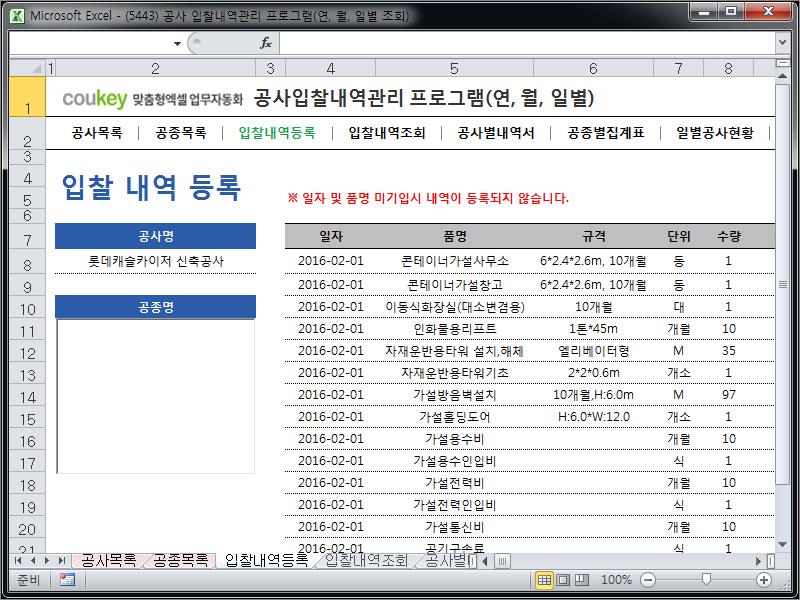800x600 pixels.
Task: Click quantity cell 97
Action: point(729,394)
